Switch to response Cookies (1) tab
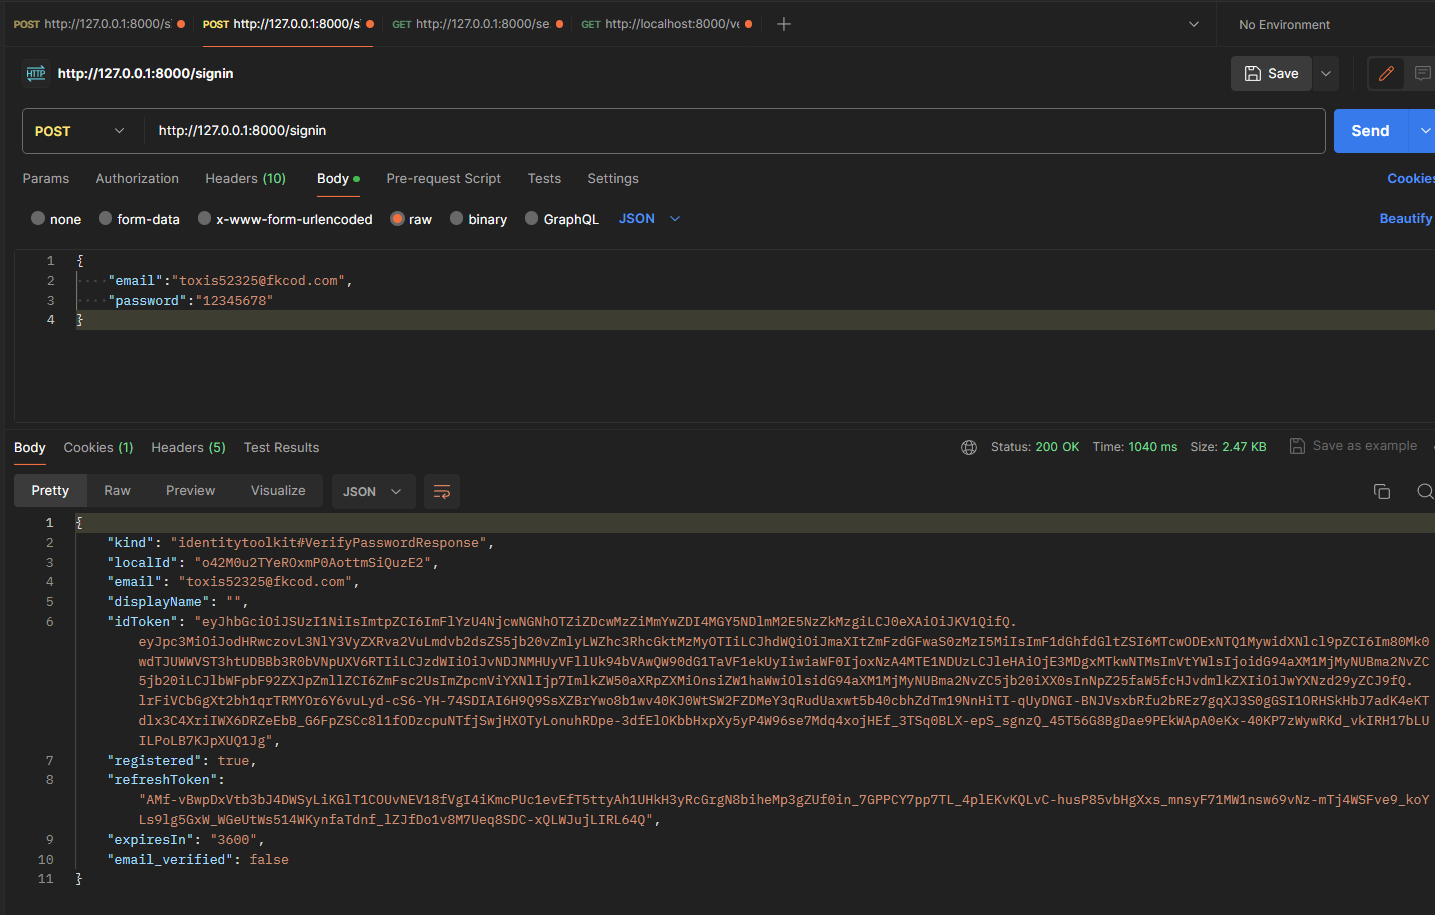The height and width of the screenshot is (915, 1435). (x=98, y=447)
